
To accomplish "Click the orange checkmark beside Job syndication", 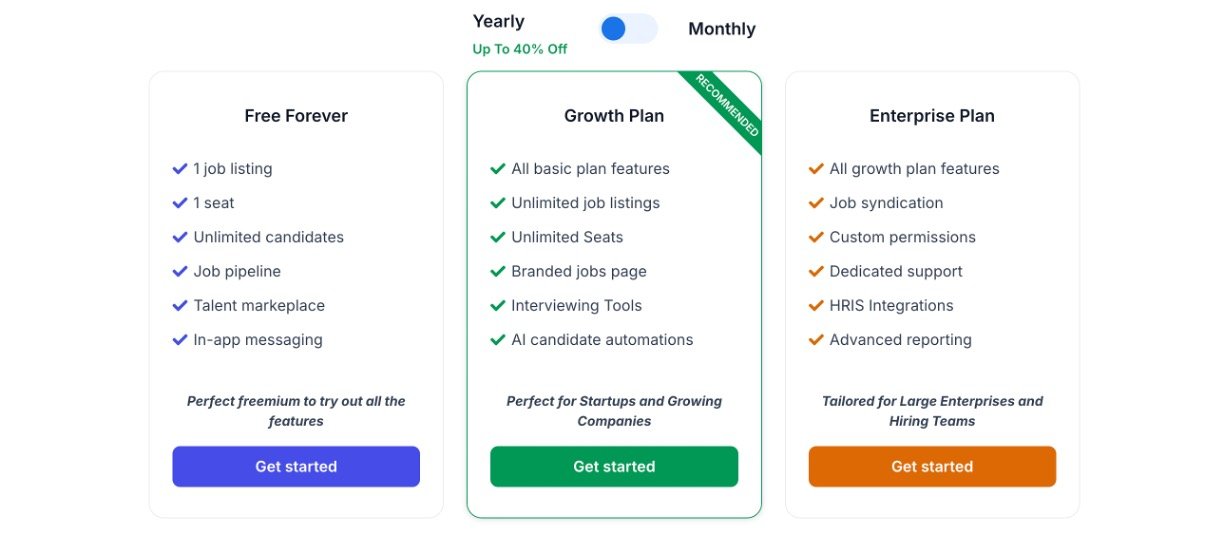I will [816, 203].
